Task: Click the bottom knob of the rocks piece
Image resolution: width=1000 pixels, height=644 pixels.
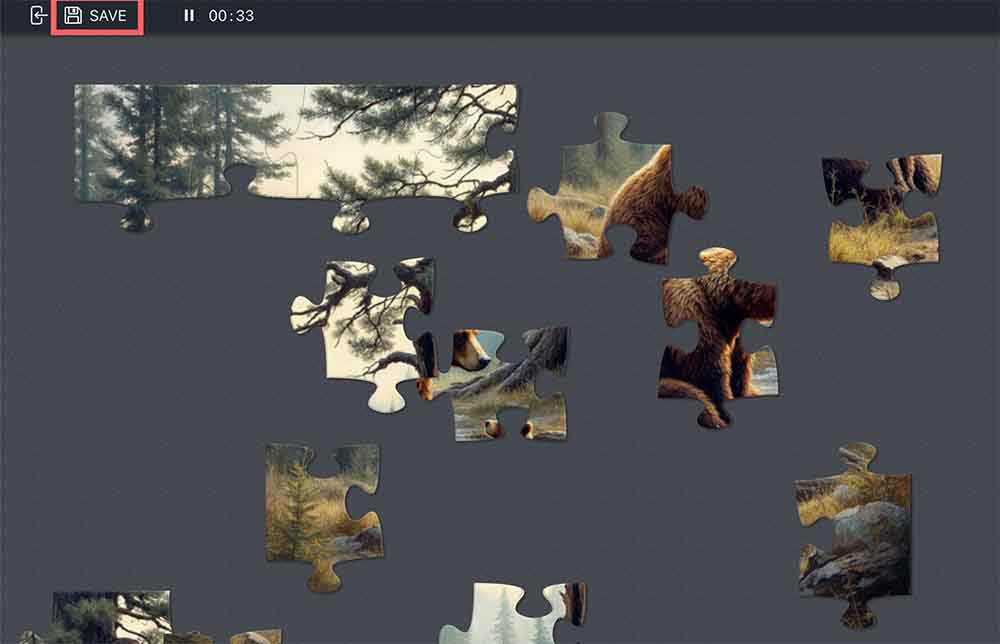Action: click(x=856, y=612)
